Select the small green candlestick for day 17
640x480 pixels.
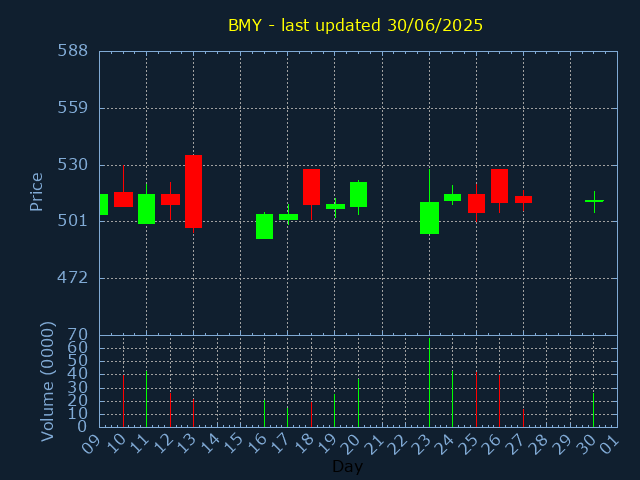click(288, 217)
